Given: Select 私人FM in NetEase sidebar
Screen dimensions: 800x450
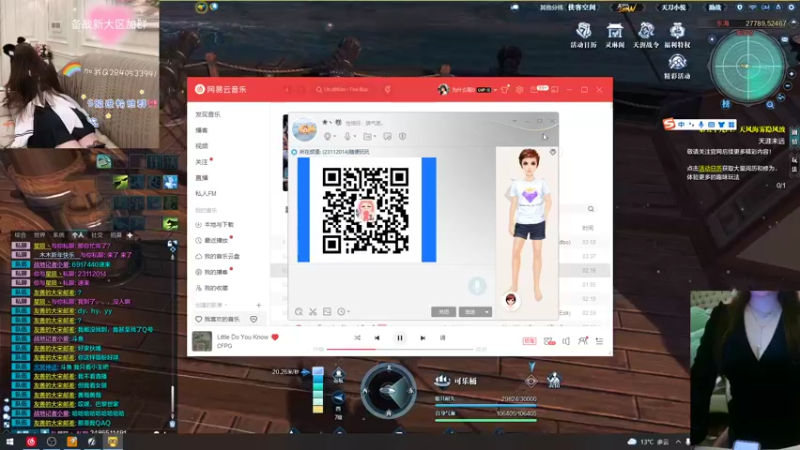Looking at the screenshot, I should tap(206, 193).
